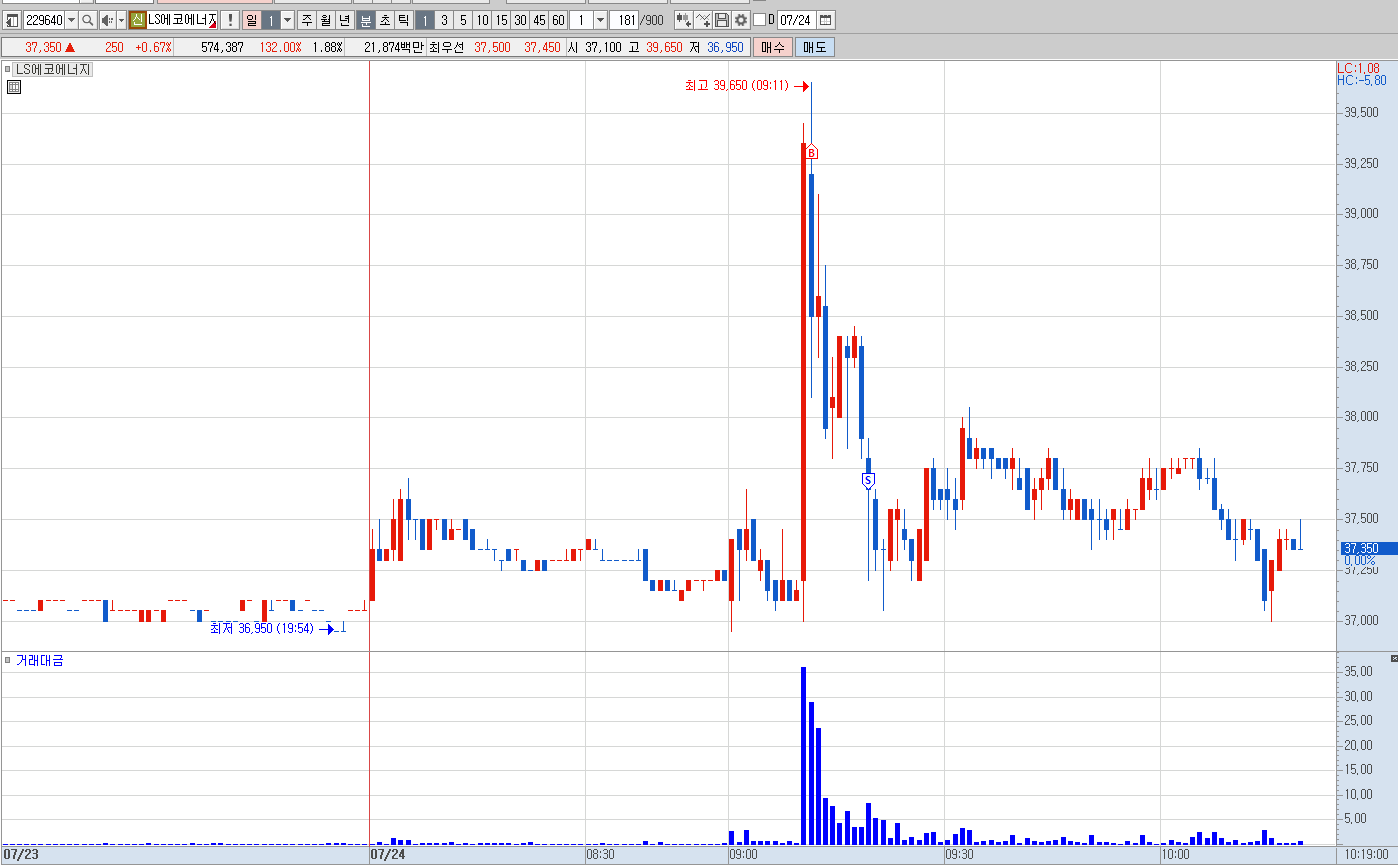Click the trading volume 574,387 value
This screenshot has height=865, width=1398.
[222, 47]
